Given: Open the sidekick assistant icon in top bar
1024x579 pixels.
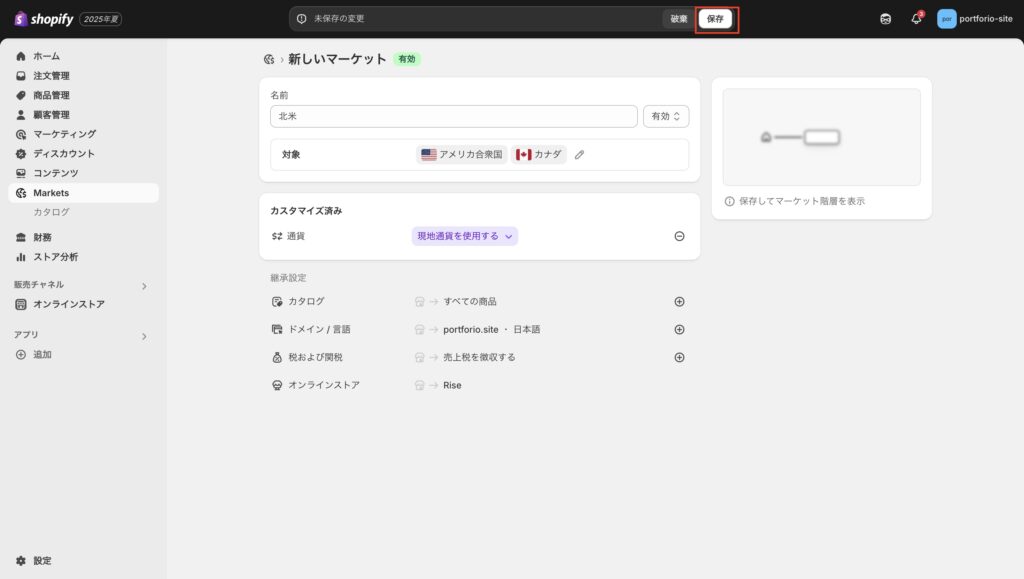Looking at the screenshot, I should pos(885,19).
